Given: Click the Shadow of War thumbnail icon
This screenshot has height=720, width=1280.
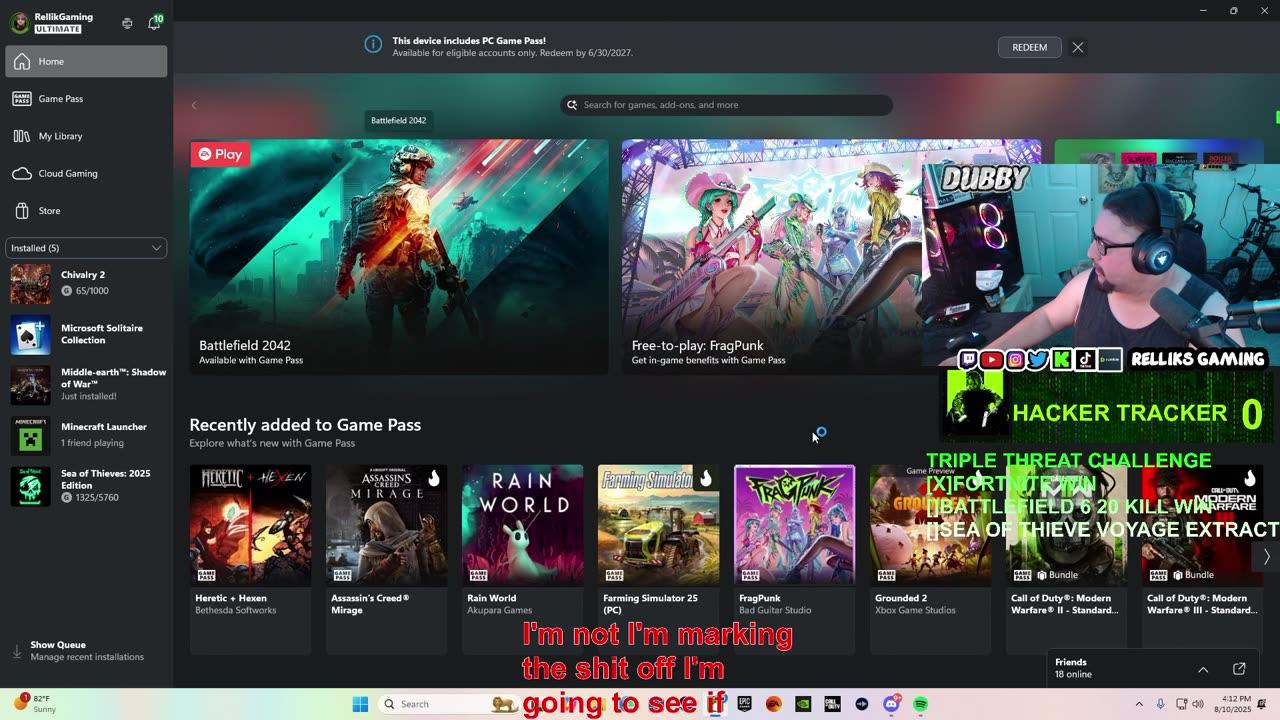Looking at the screenshot, I should click(30, 385).
